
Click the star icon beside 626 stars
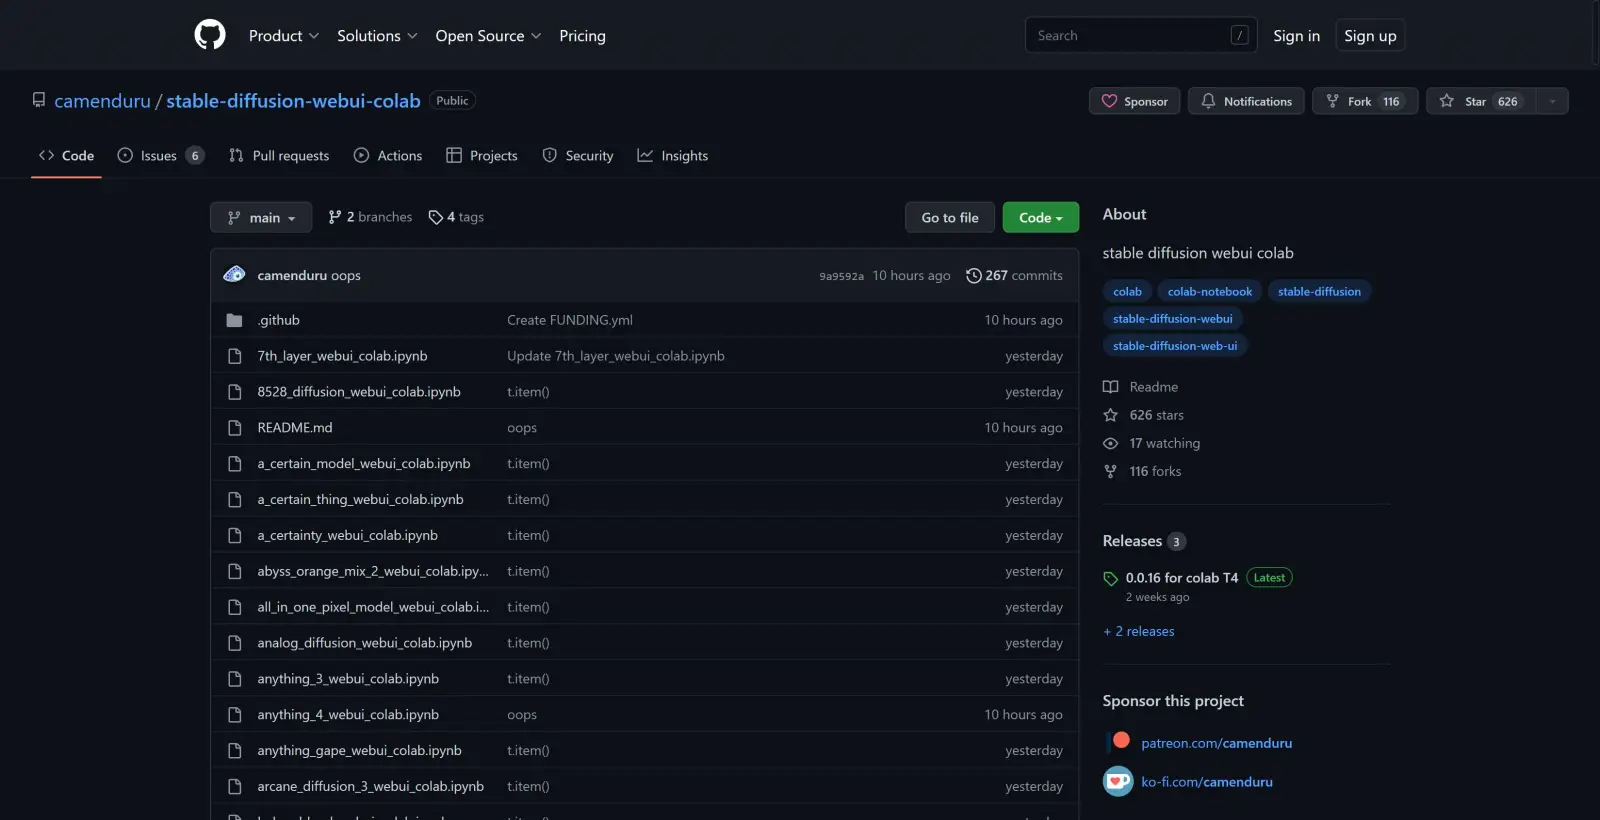click(1110, 415)
